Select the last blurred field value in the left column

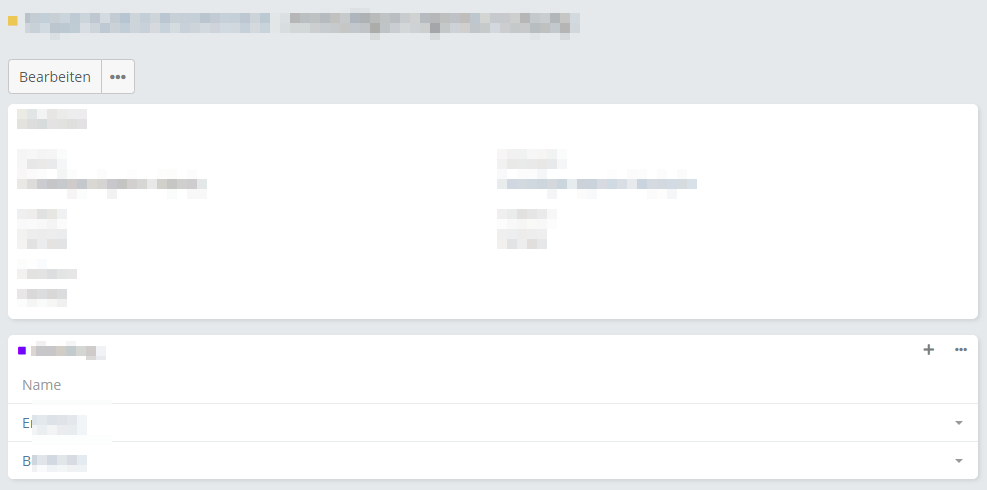tap(42, 294)
